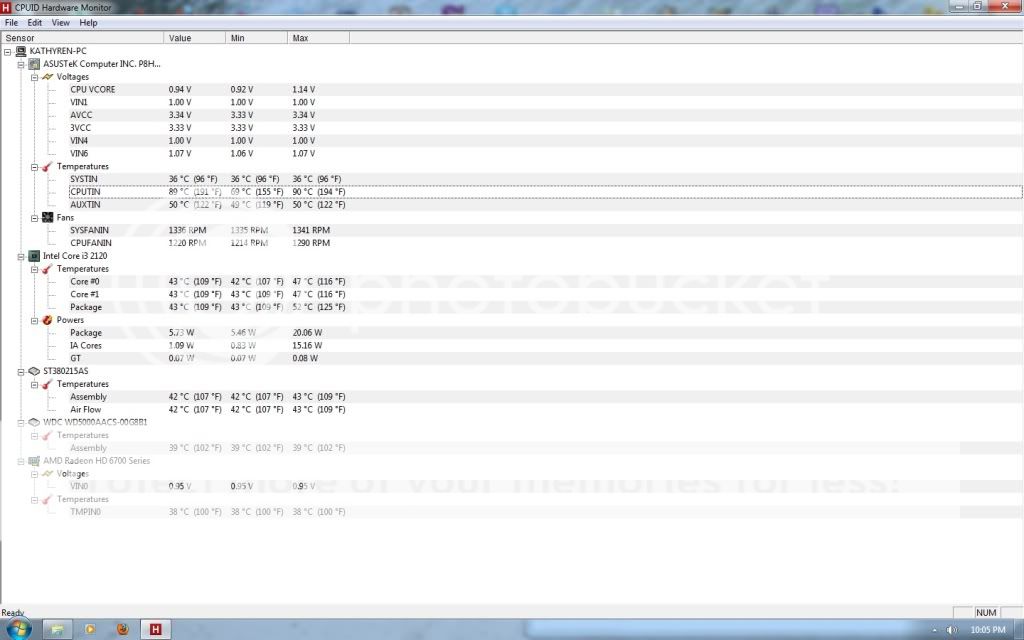The width and height of the screenshot is (1024, 640).
Task: Collapse the Voltages group under ASUSTeK
Action: point(35,77)
